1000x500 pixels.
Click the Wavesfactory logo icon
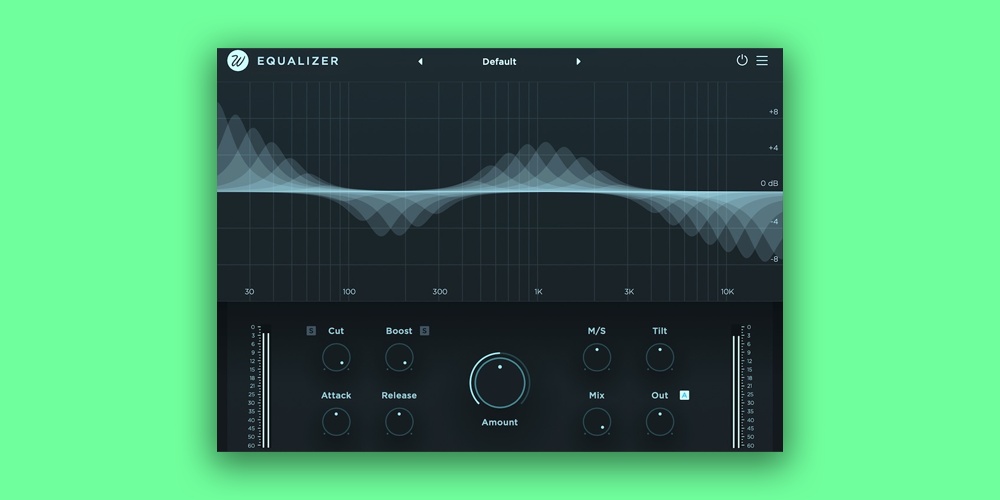(238, 61)
